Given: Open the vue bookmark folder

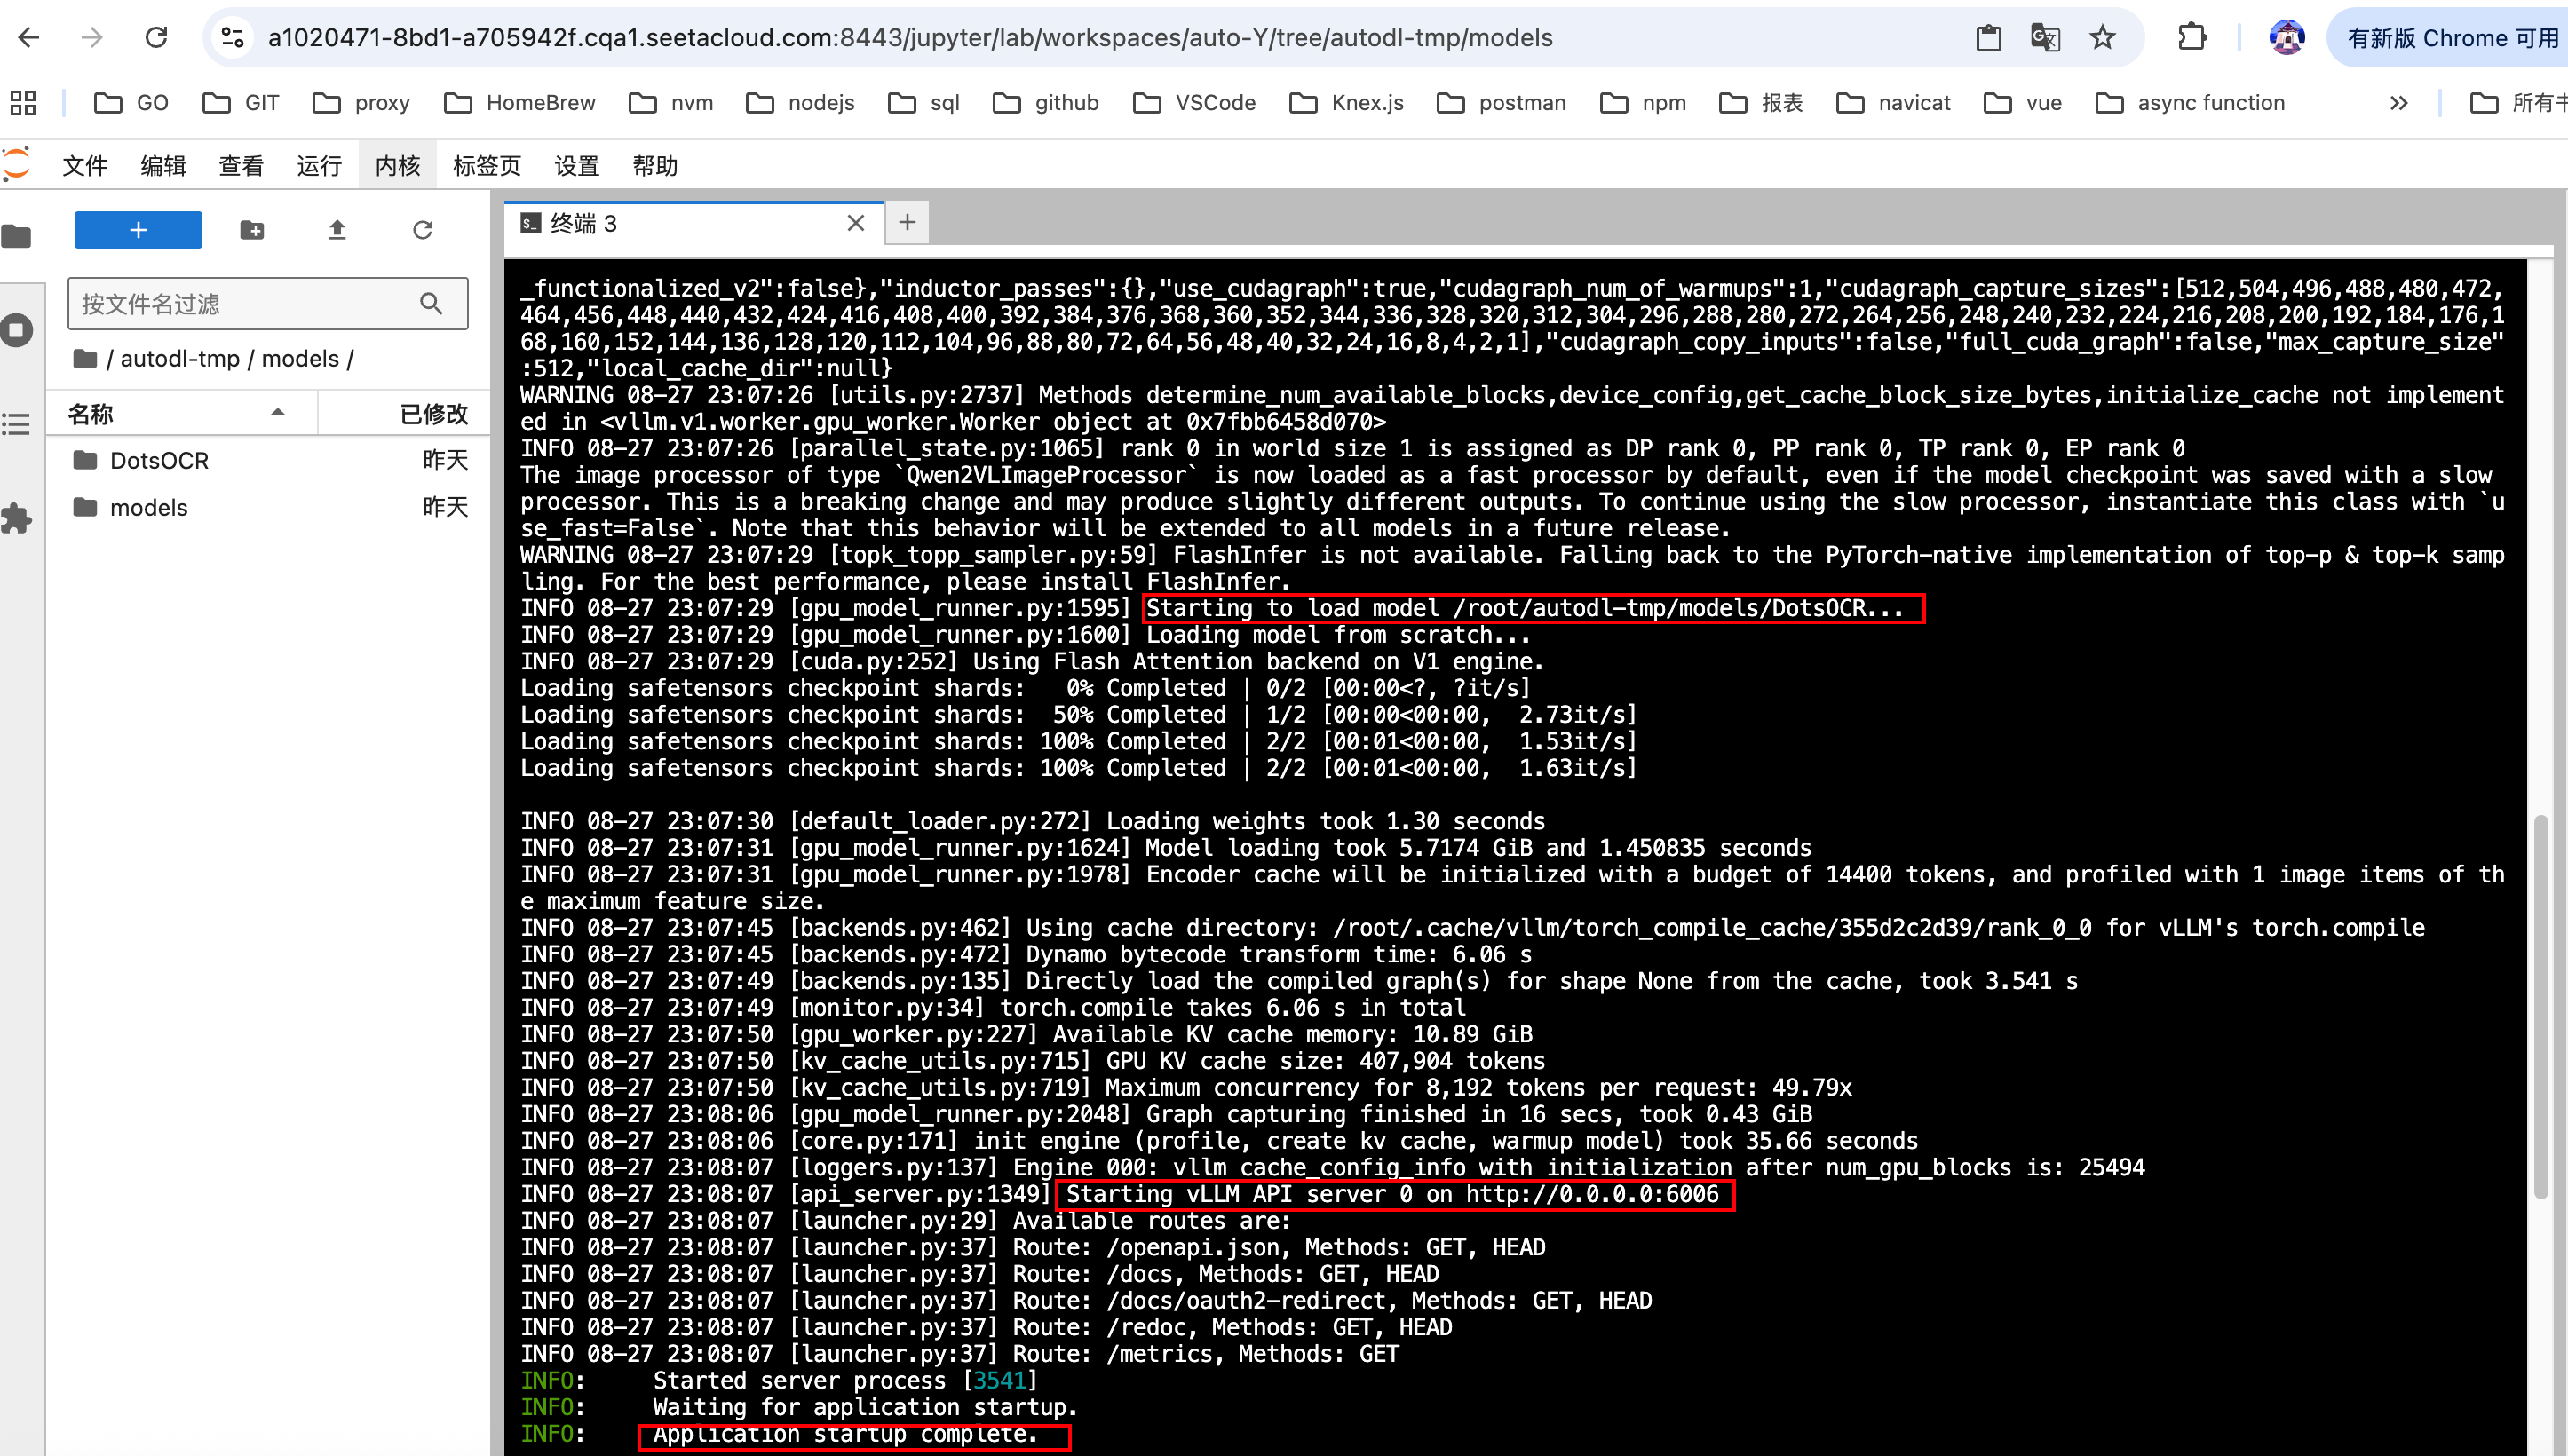Looking at the screenshot, I should (2022, 103).
